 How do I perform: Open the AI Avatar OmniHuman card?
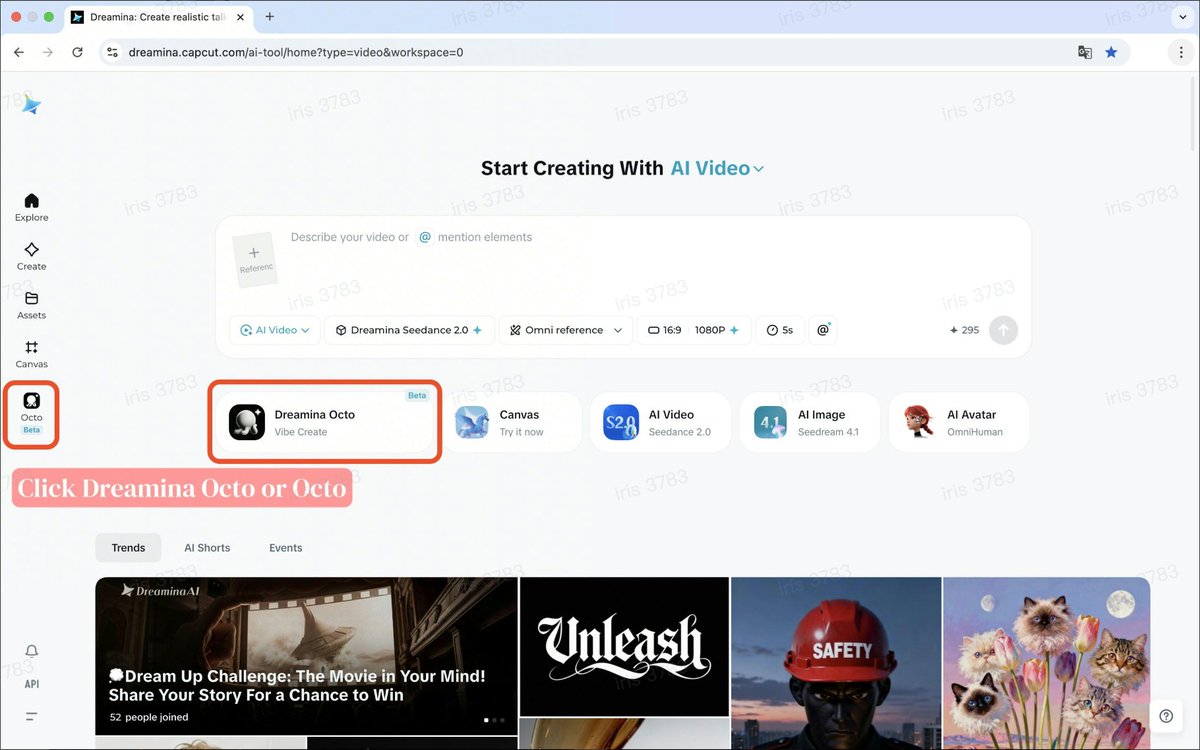coord(958,422)
